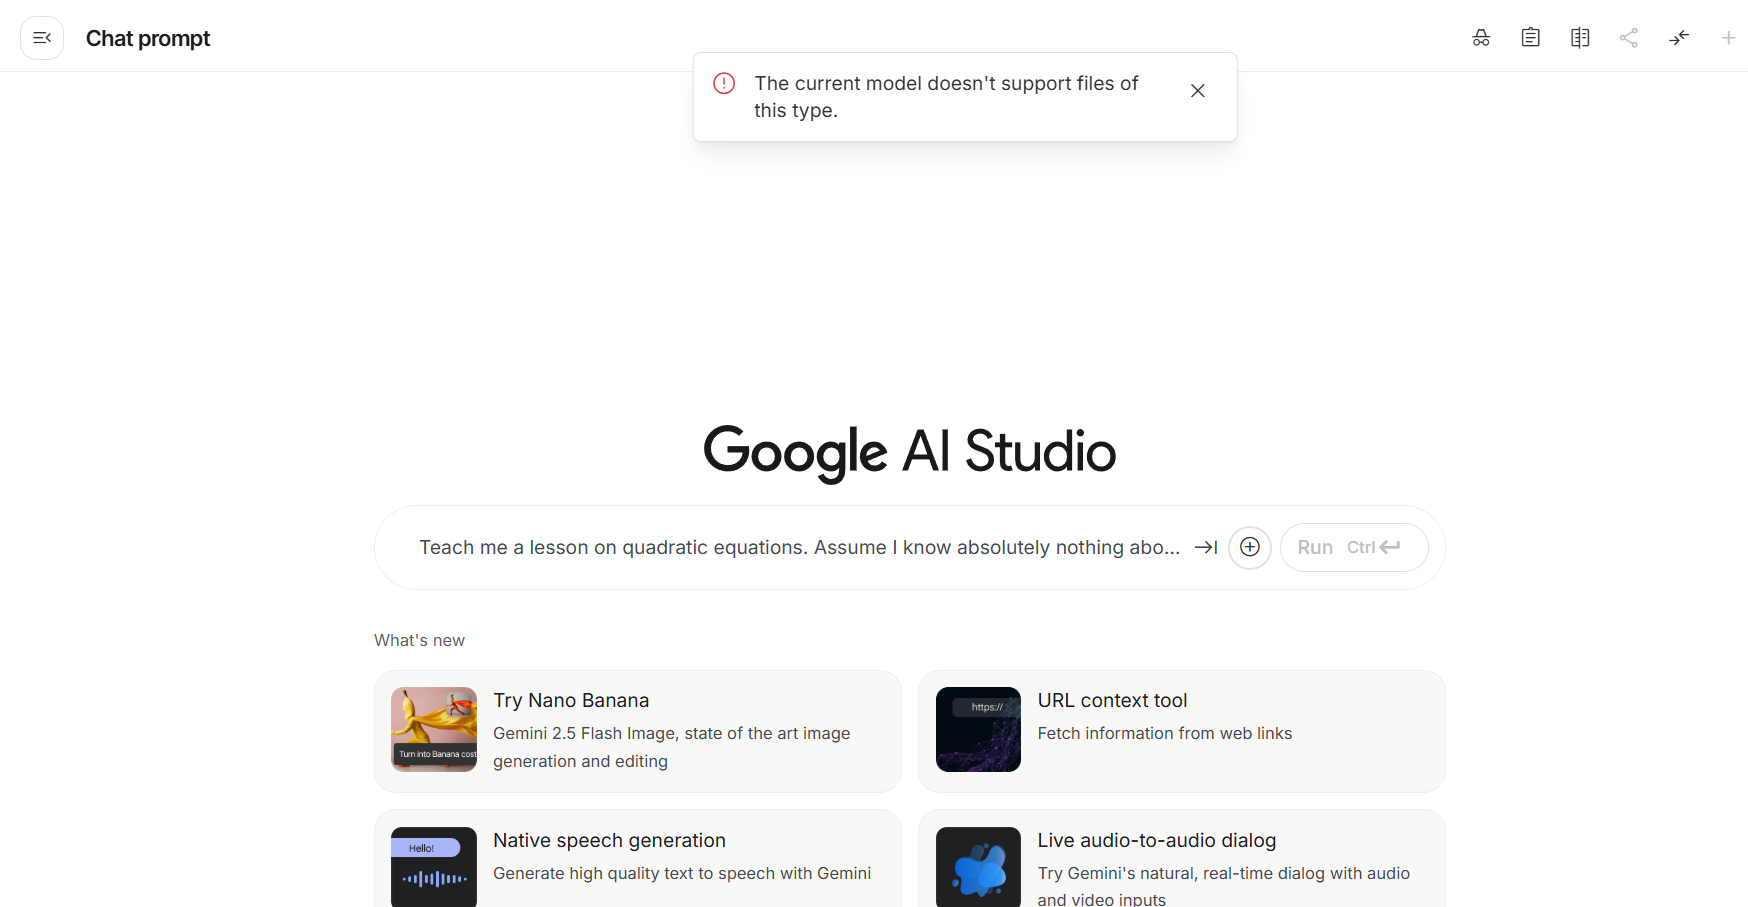
Task: Click the URL context tool thumbnail
Action: coord(978,729)
